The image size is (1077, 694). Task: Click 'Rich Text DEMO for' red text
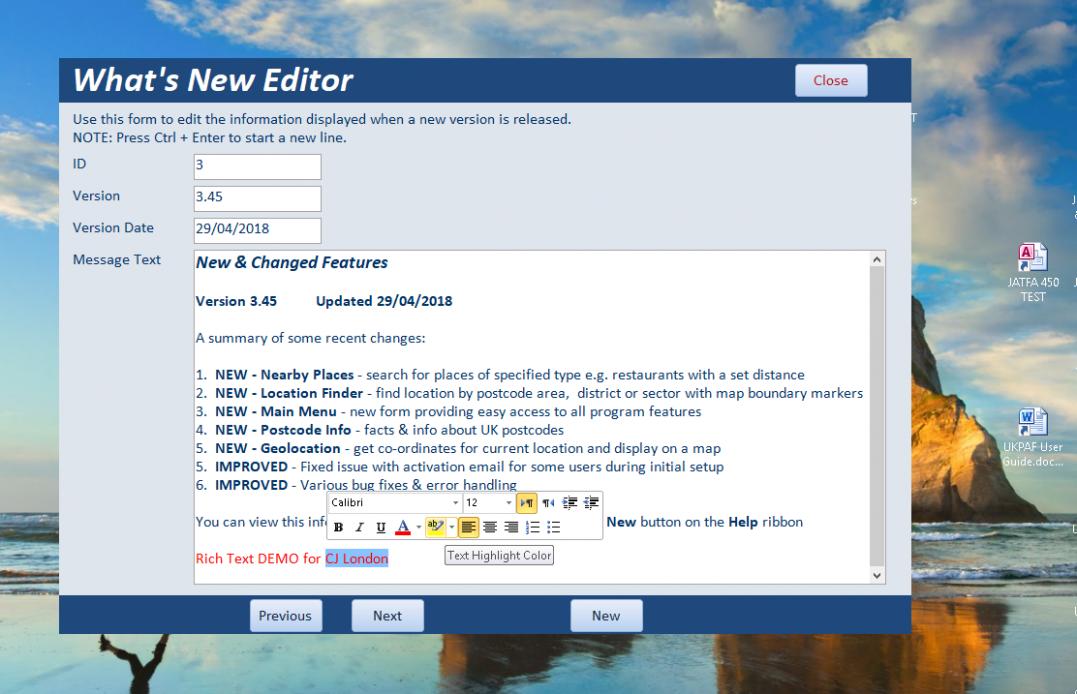(x=258, y=559)
